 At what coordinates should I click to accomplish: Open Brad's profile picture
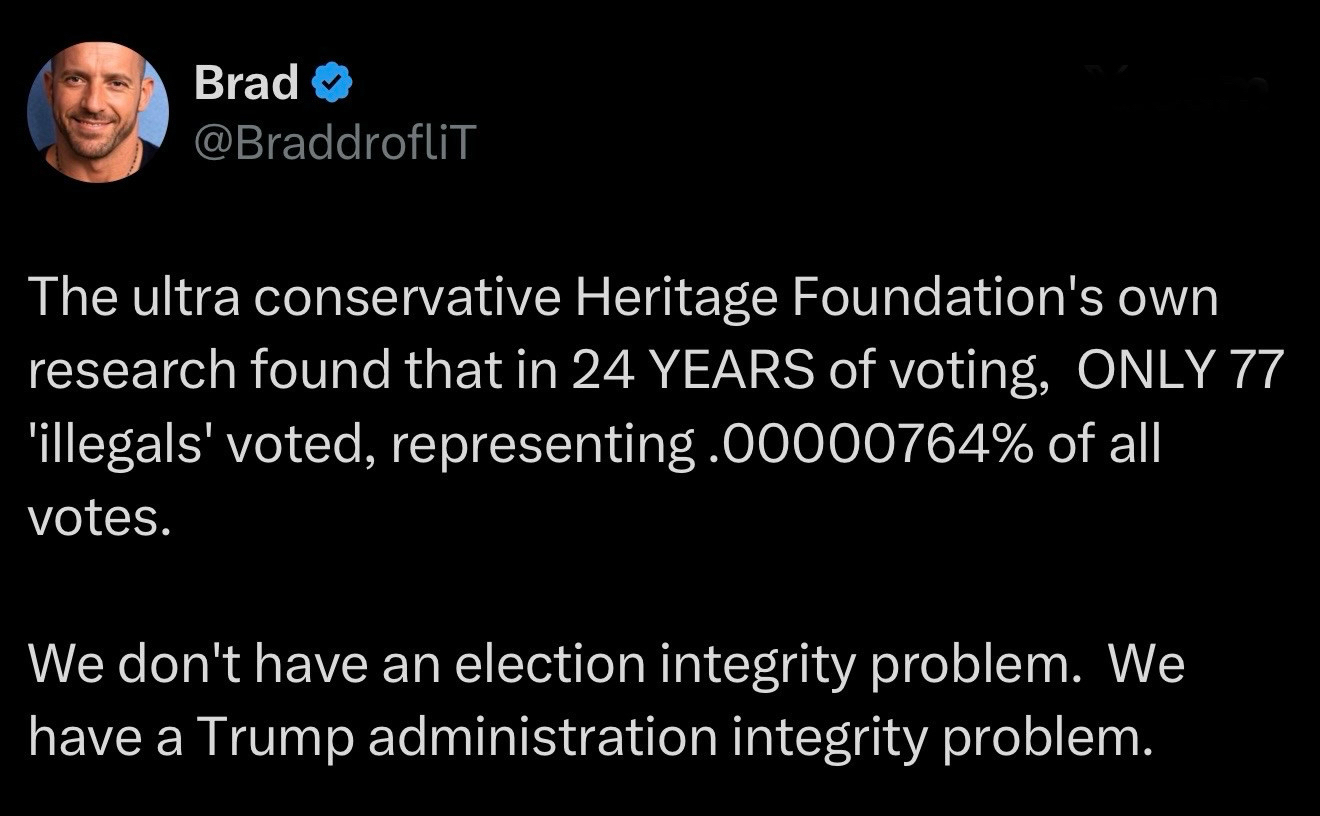(98, 112)
